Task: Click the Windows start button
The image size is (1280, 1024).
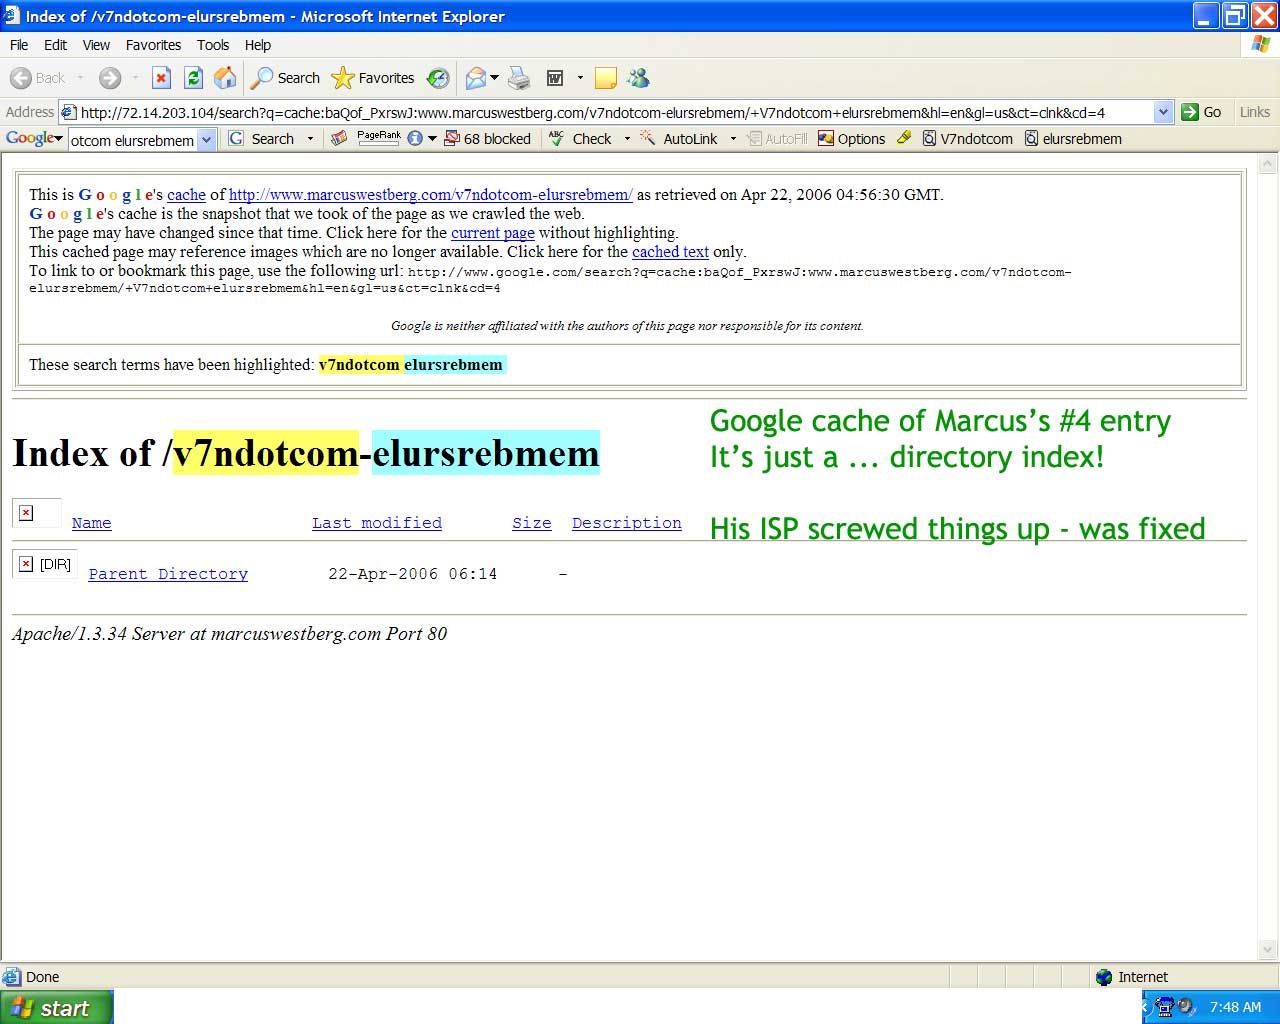Action: coord(56,1008)
